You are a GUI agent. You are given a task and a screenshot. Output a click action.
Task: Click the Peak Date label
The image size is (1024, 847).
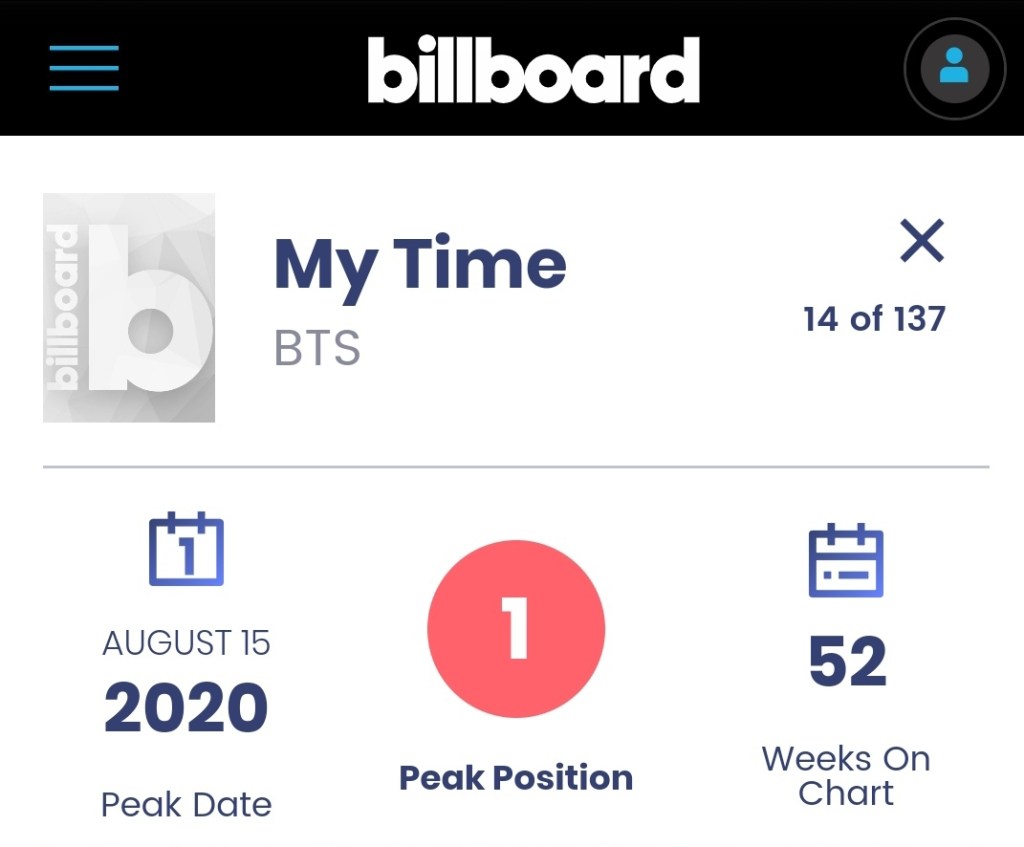coord(186,804)
